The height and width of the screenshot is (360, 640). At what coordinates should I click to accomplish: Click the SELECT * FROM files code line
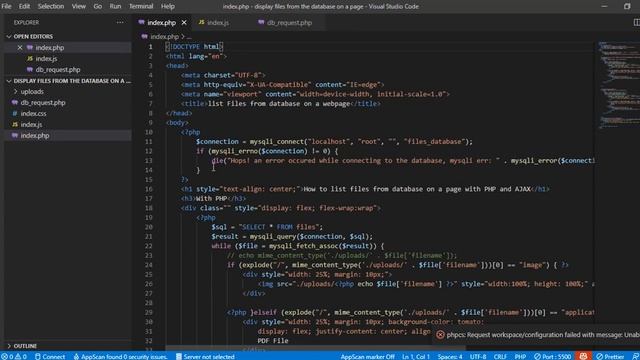[267, 227]
